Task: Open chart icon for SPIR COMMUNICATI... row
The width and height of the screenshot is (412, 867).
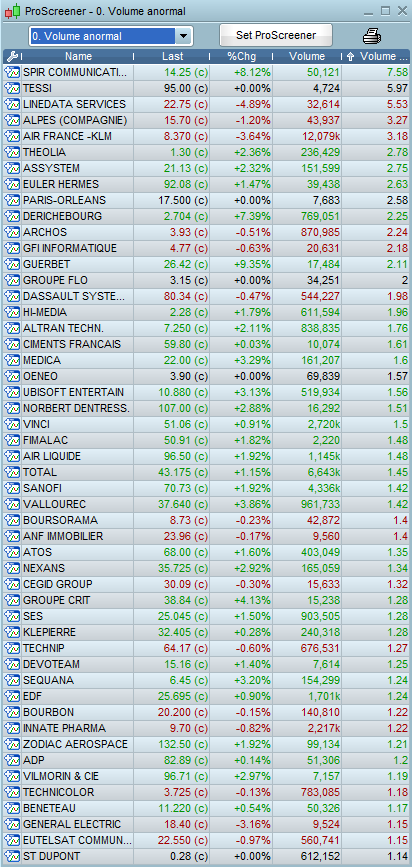Action: [12, 72]
